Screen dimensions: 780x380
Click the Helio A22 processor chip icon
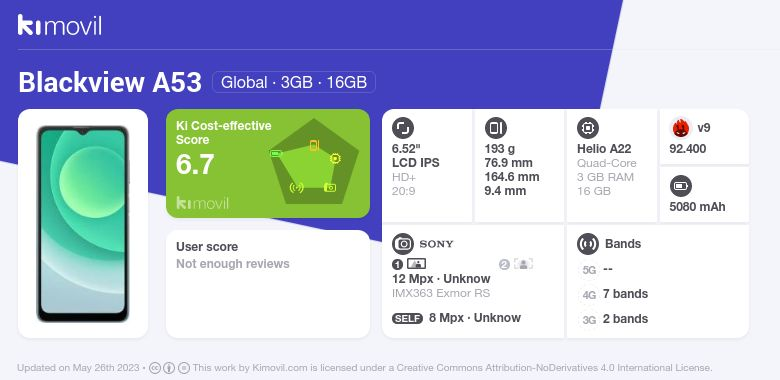tap(588, 128)
